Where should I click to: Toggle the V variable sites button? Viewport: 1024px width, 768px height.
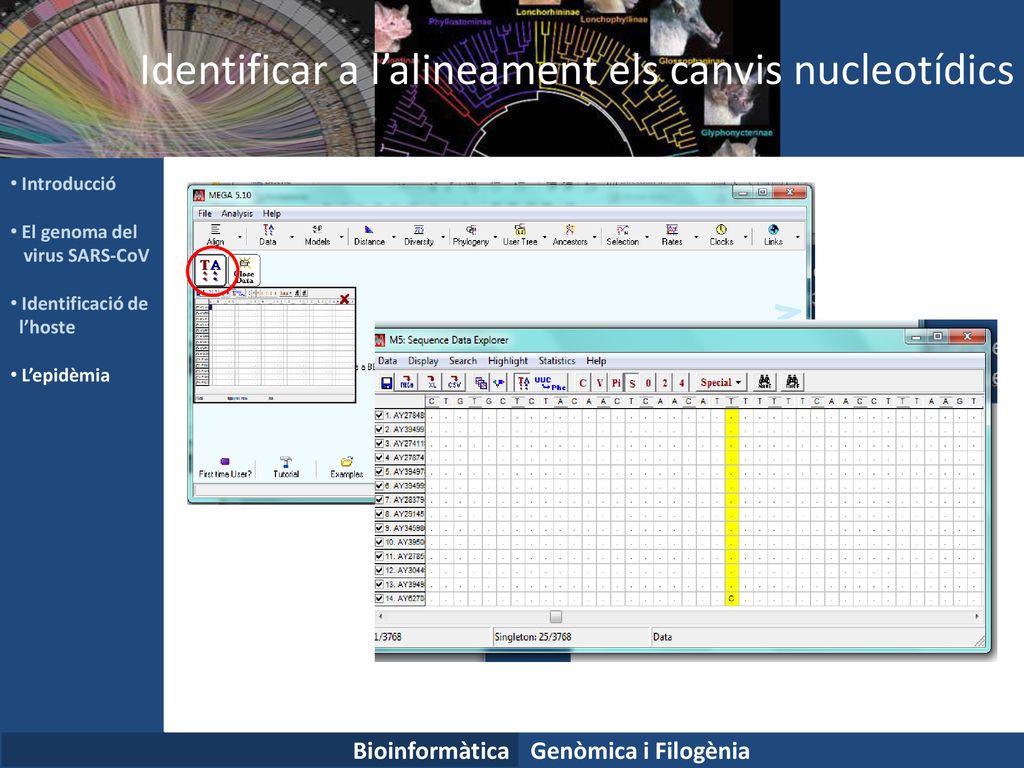click(600, 383)
